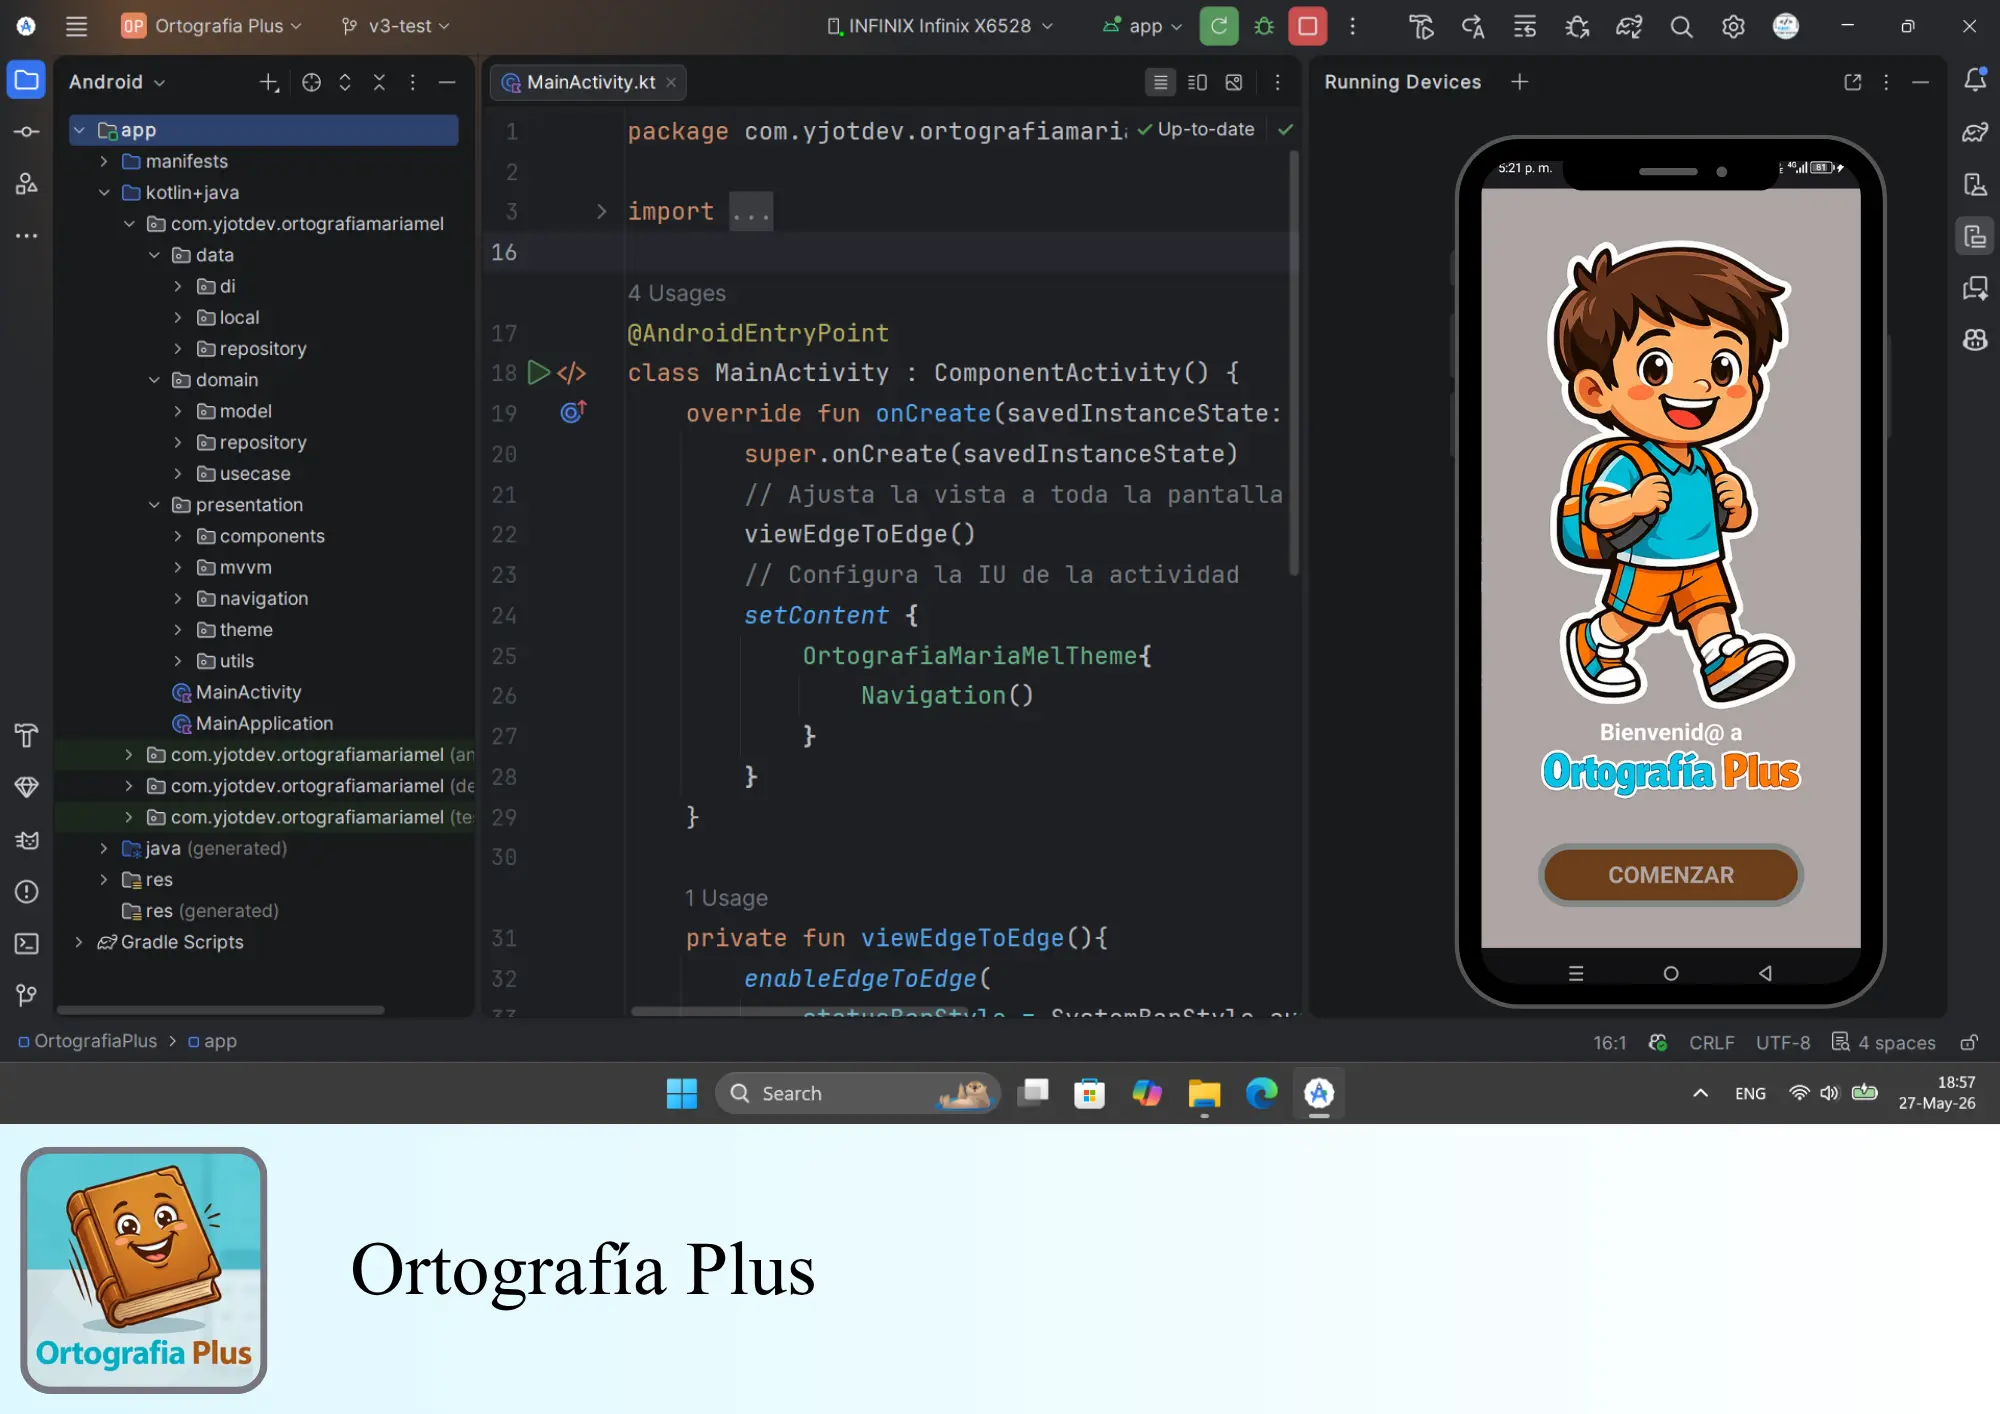Open Search Everywhere magnifier icon
Viewport: 2000px width, 1414px height.
pos(1681,27)
